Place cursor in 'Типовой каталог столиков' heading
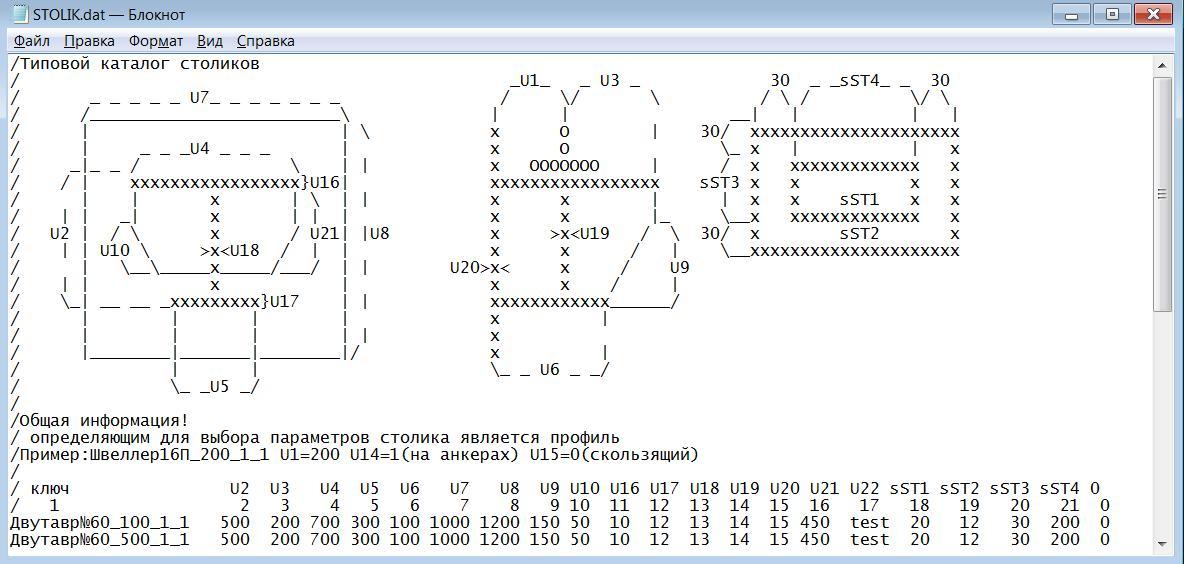The width and height of the screenshot is (1184, 564). pyautogui.click(x=139, y=64)
